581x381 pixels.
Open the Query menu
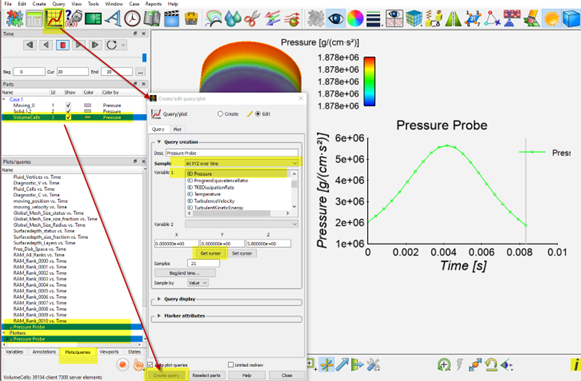tap(59, 4)
